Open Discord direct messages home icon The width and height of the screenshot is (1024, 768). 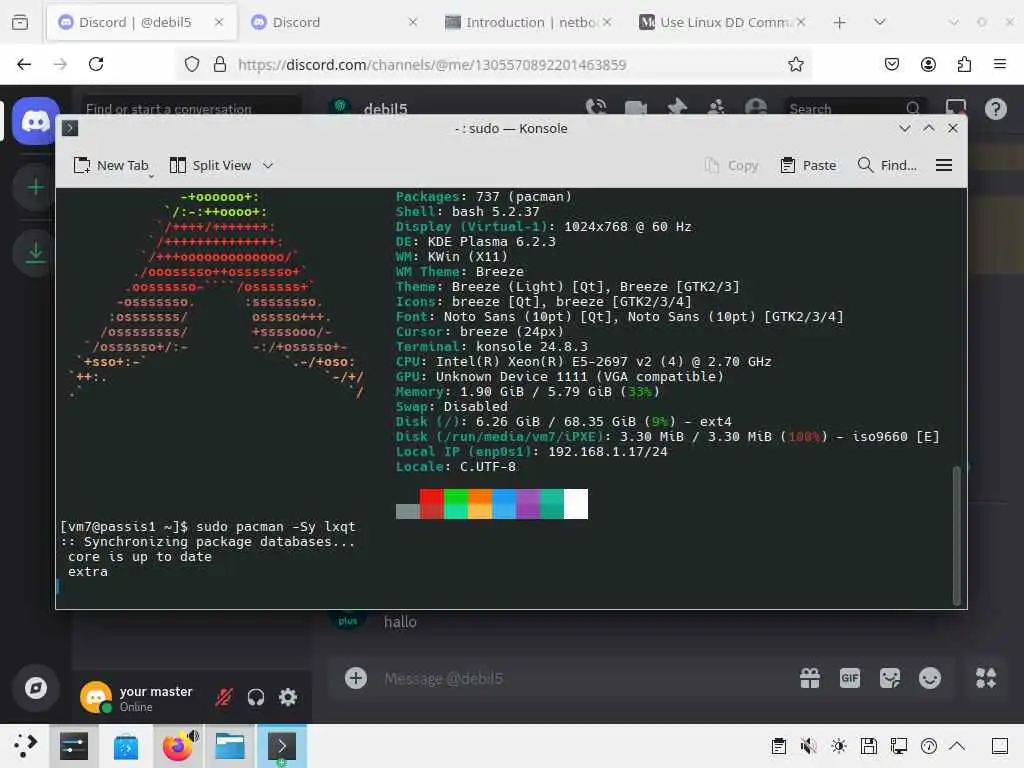35,121
